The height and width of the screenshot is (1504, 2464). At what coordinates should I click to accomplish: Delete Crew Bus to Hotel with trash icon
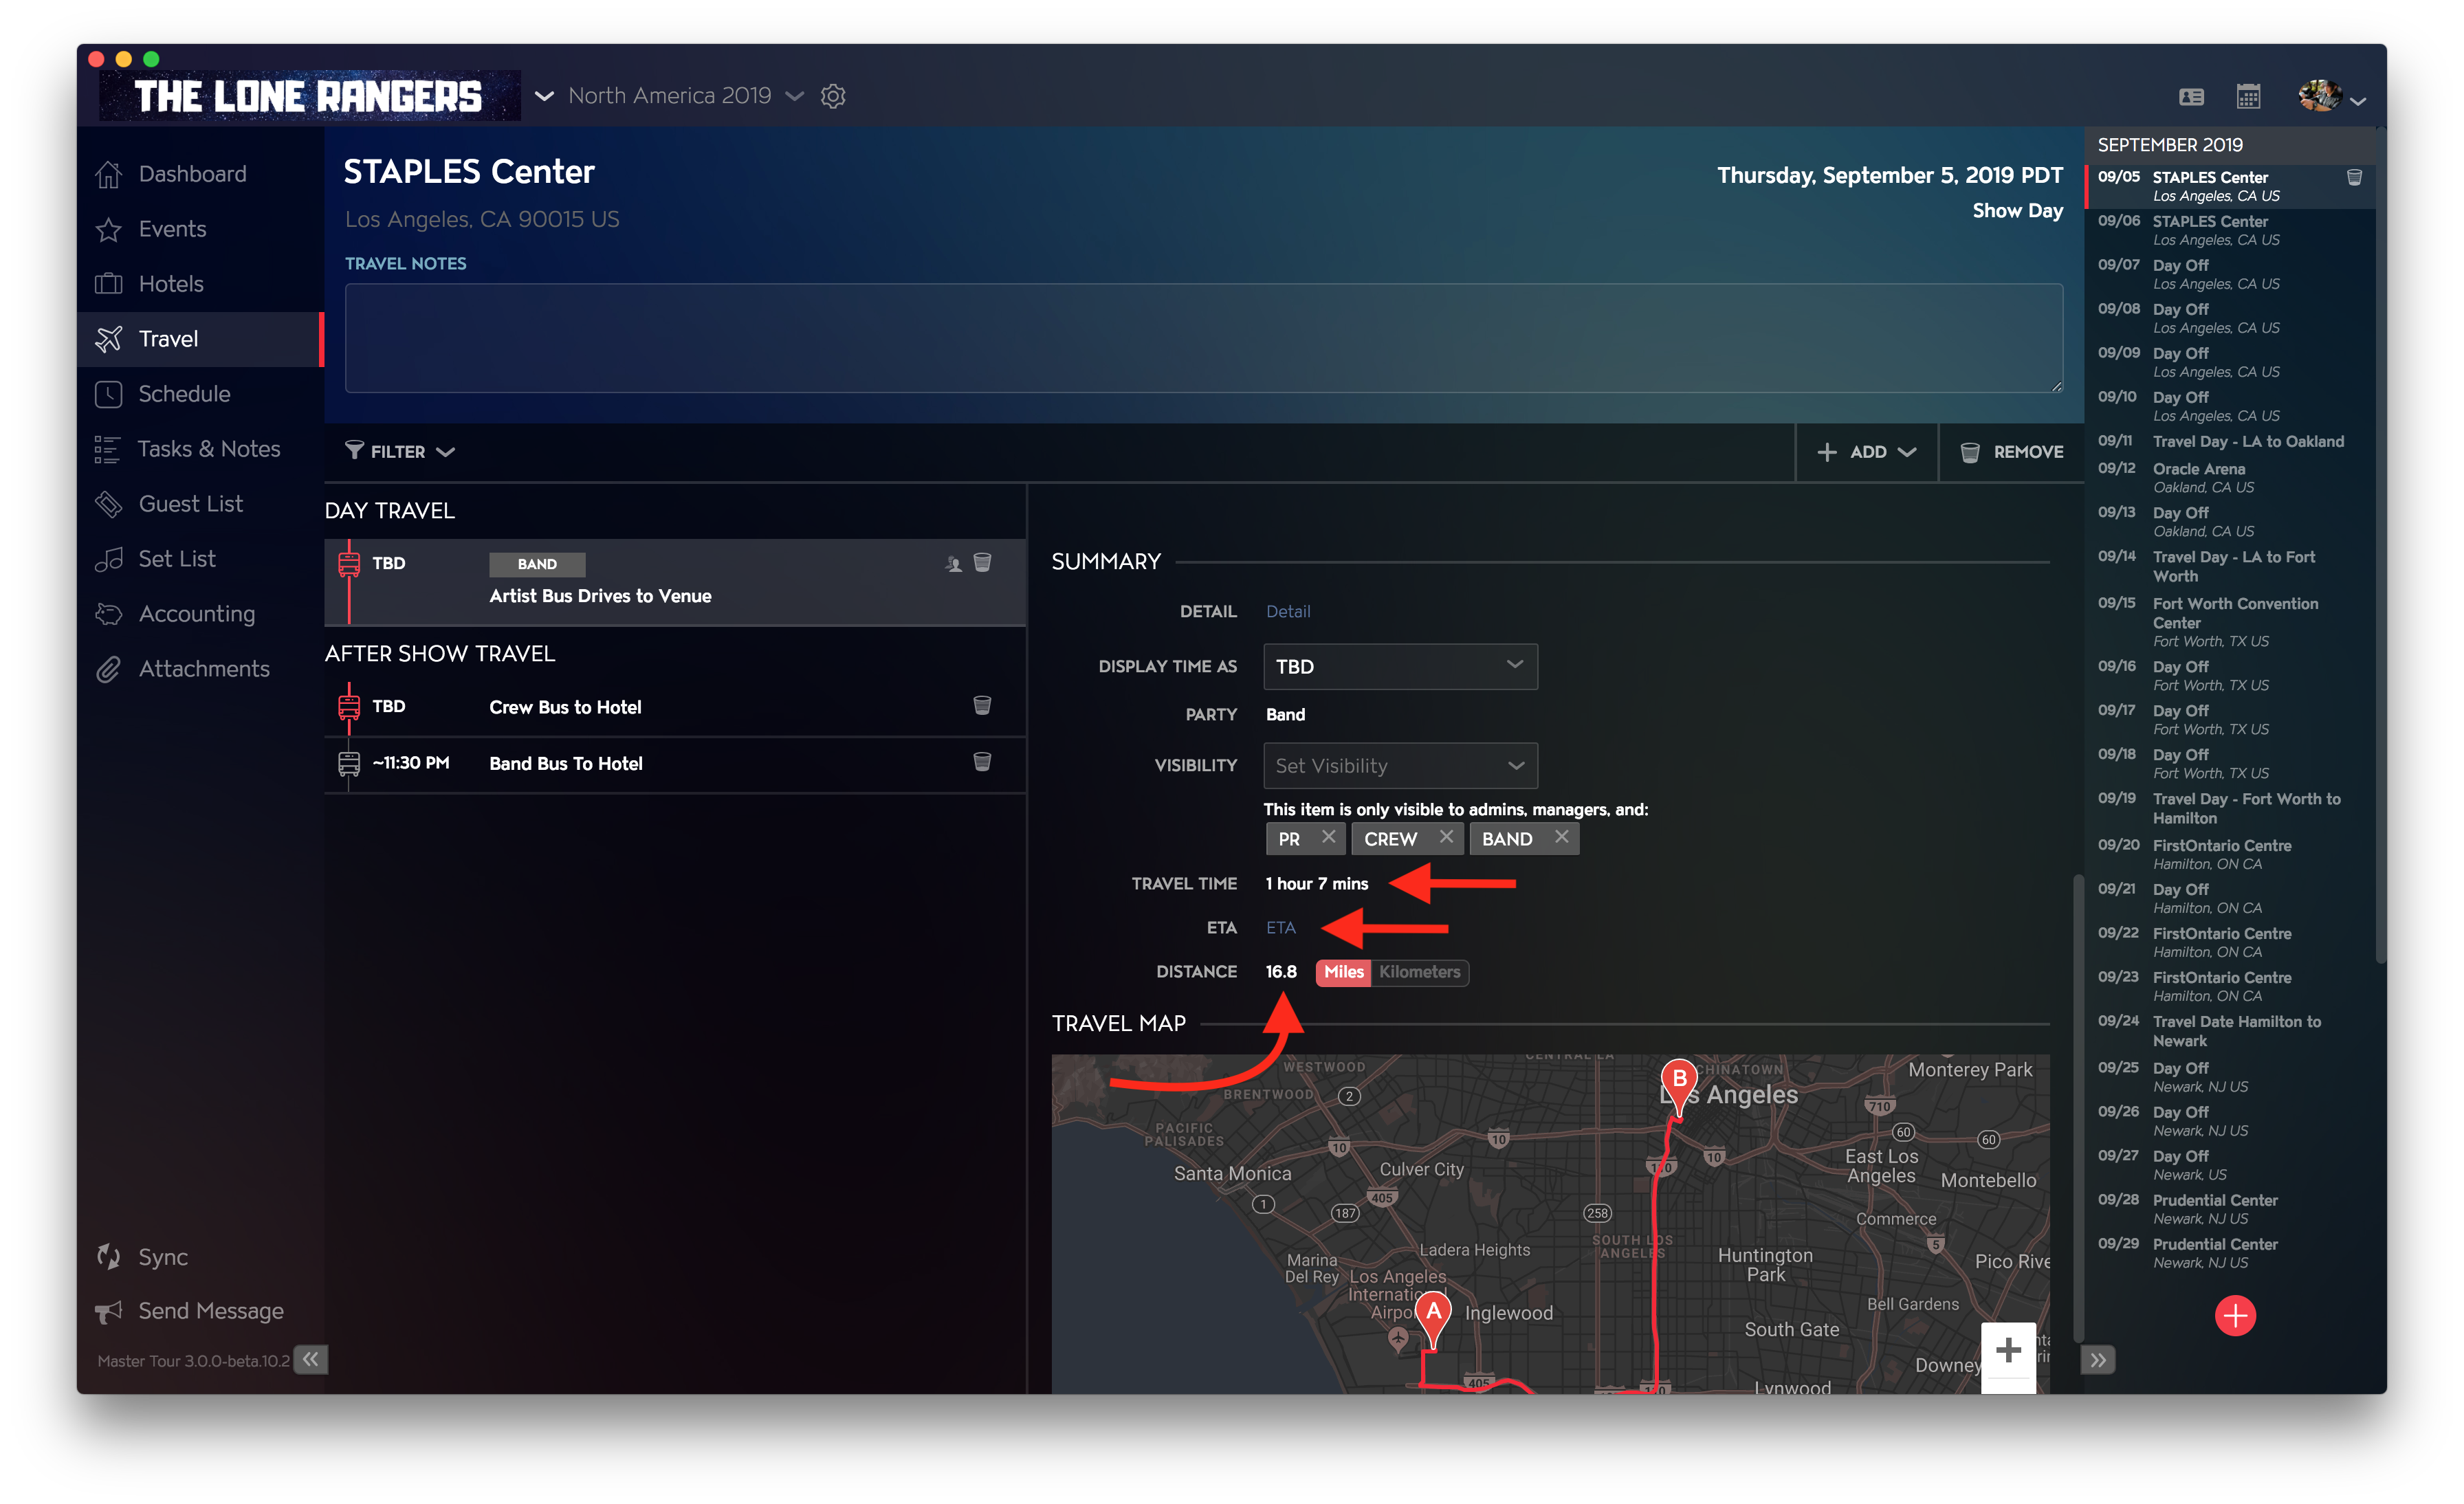click(982, 706)
